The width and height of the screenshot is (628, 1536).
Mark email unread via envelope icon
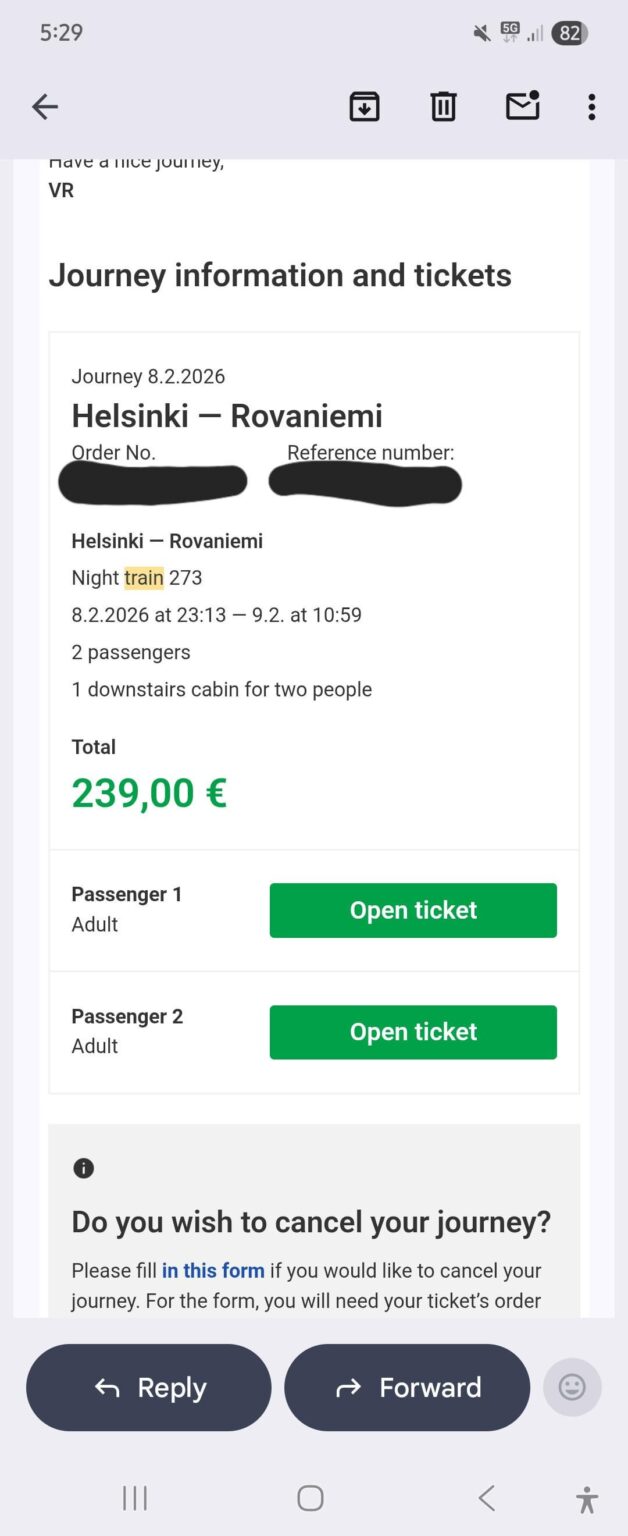click(522, 106)
